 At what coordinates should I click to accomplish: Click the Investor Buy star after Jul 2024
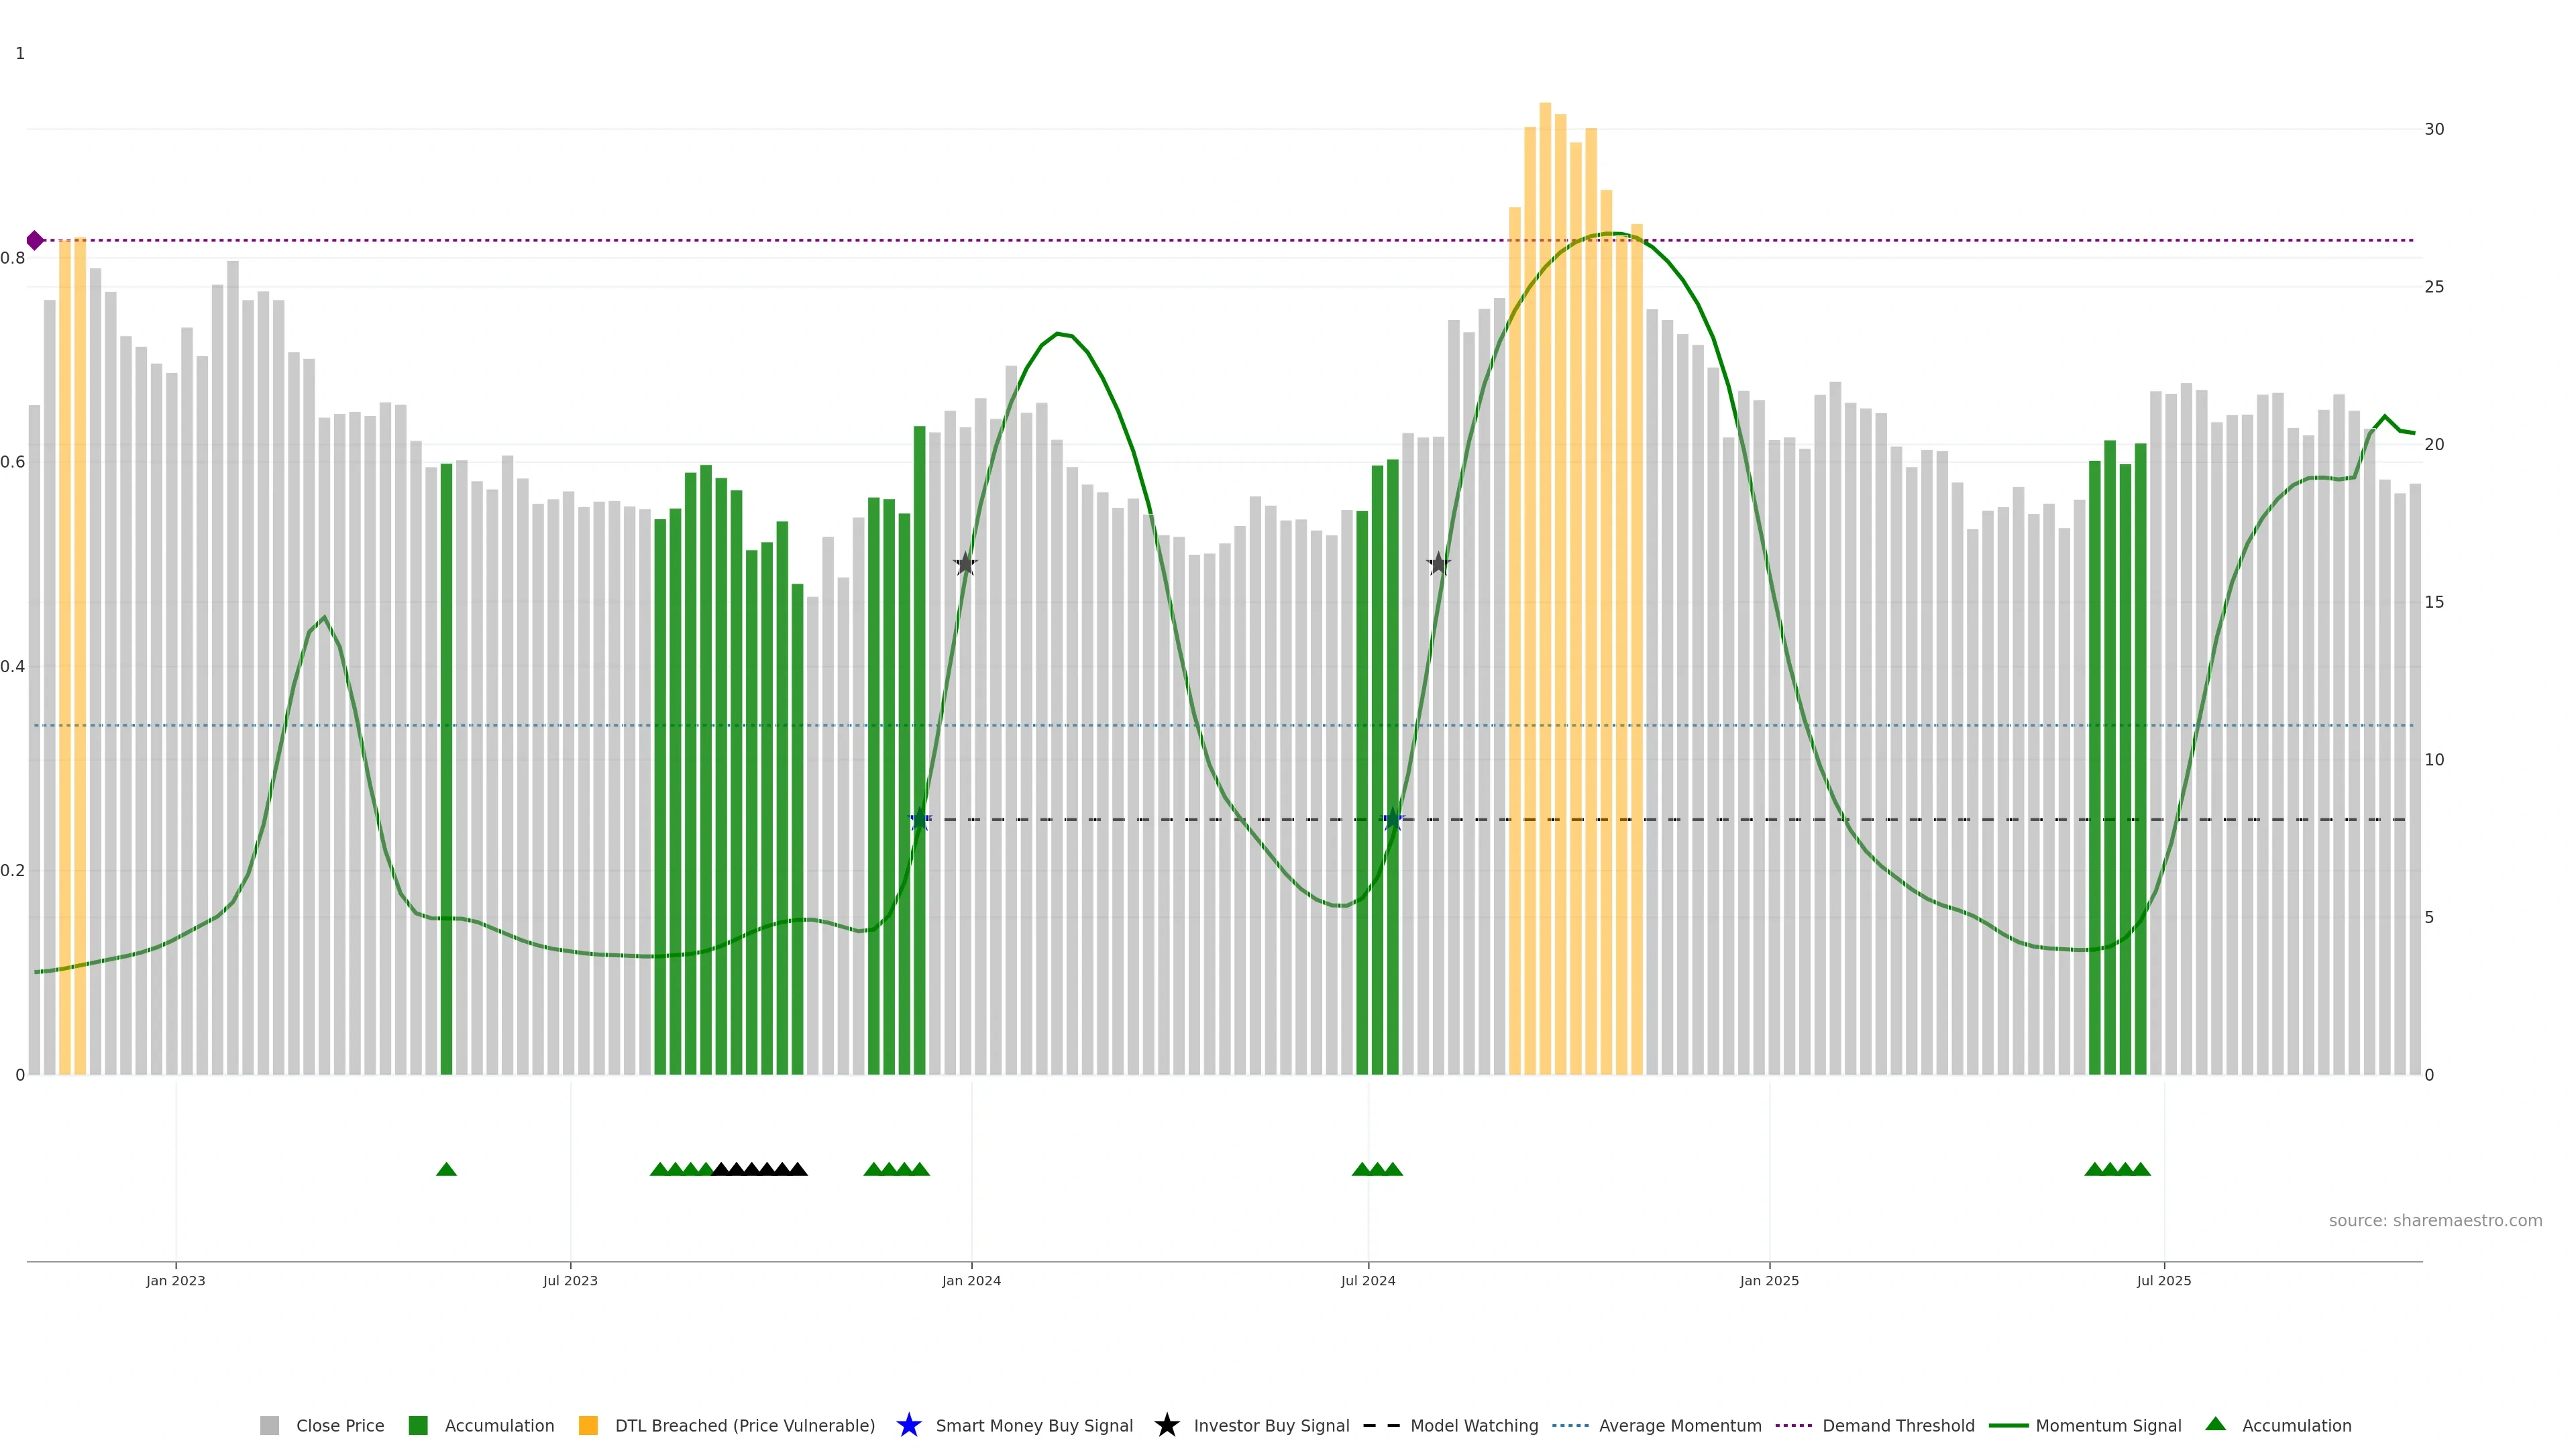coord(1438,564)
